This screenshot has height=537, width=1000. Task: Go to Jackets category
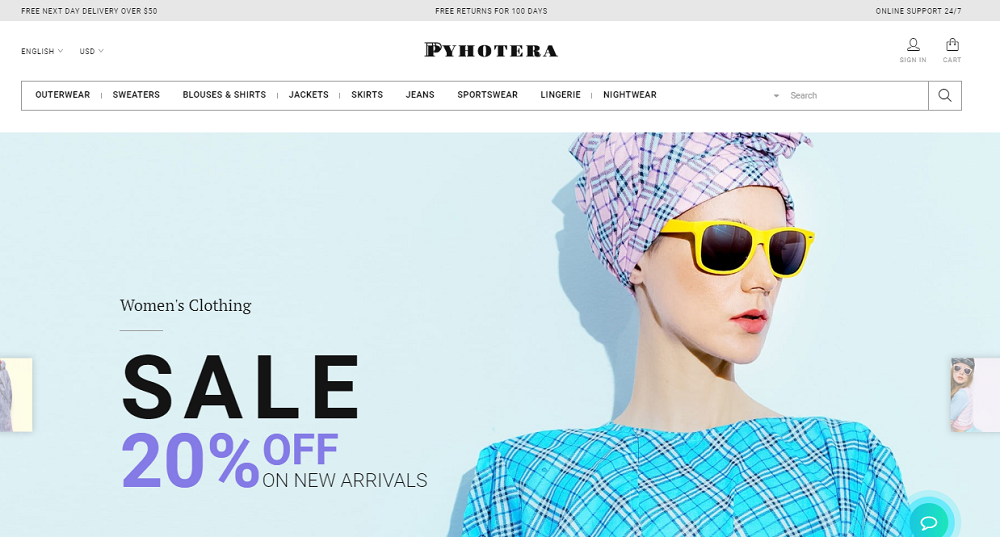pos(309,94)
